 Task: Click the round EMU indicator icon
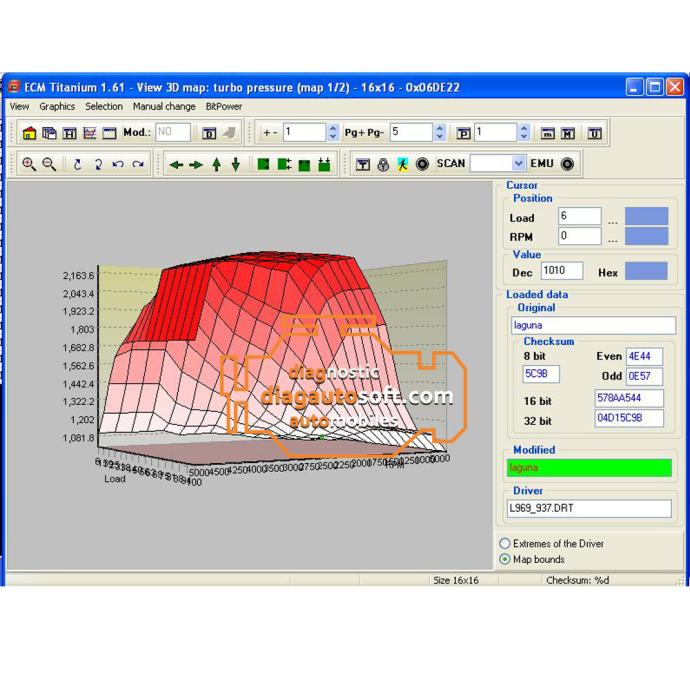[568, 164]
